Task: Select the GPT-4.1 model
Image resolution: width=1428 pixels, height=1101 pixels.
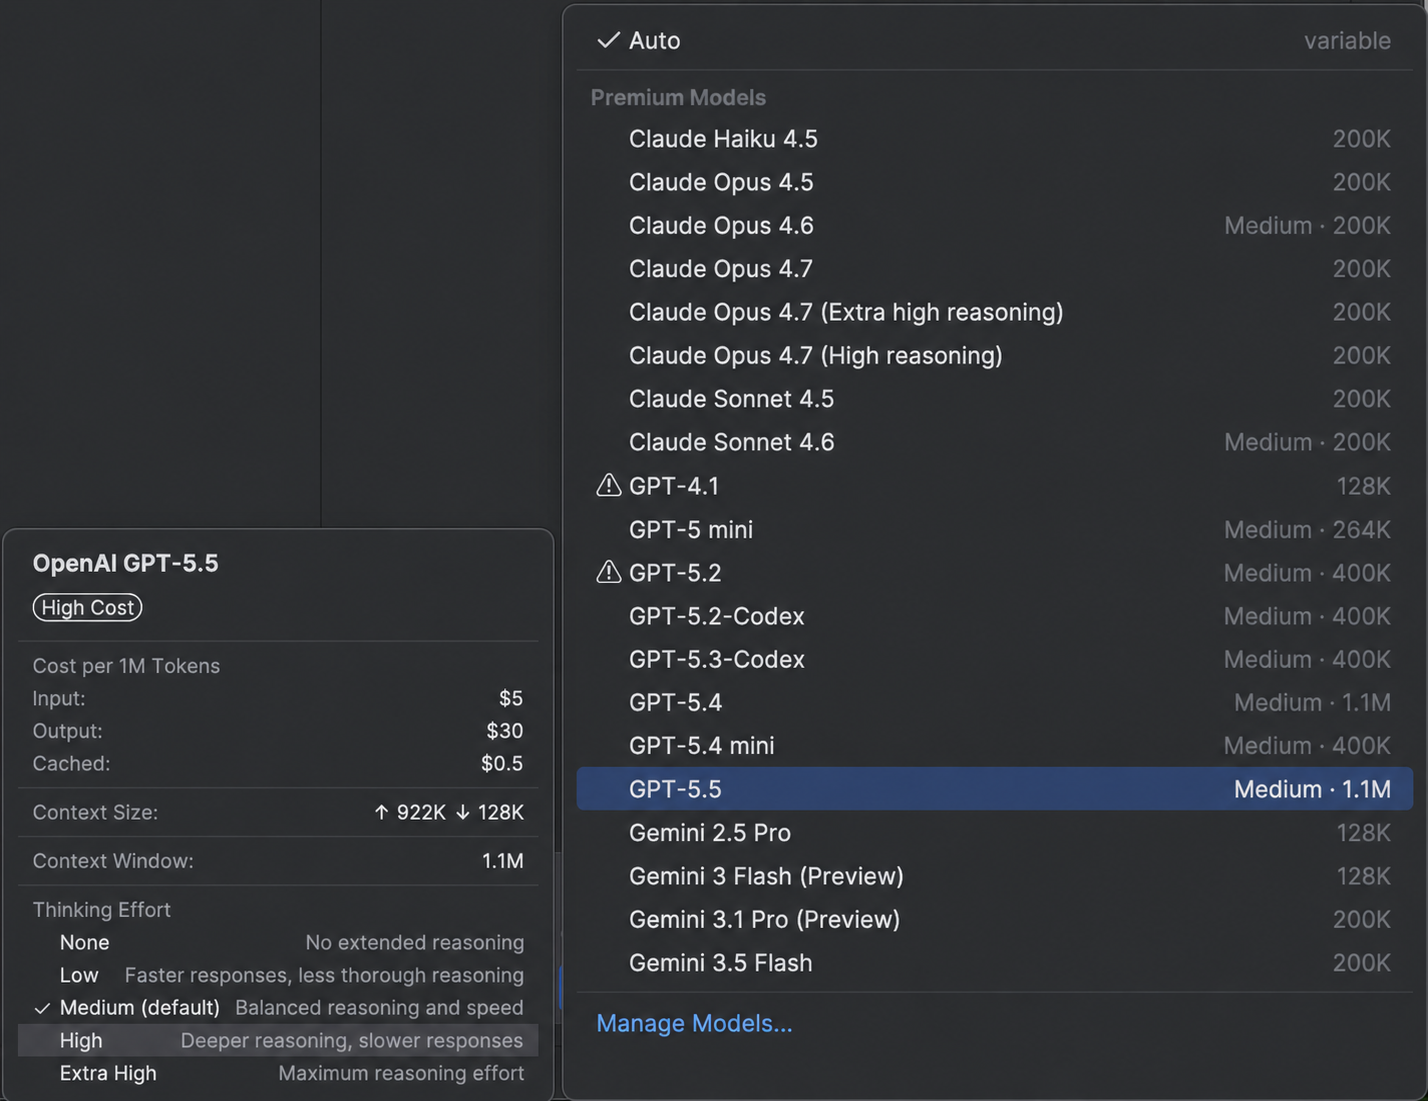Action: pos(994,486)
